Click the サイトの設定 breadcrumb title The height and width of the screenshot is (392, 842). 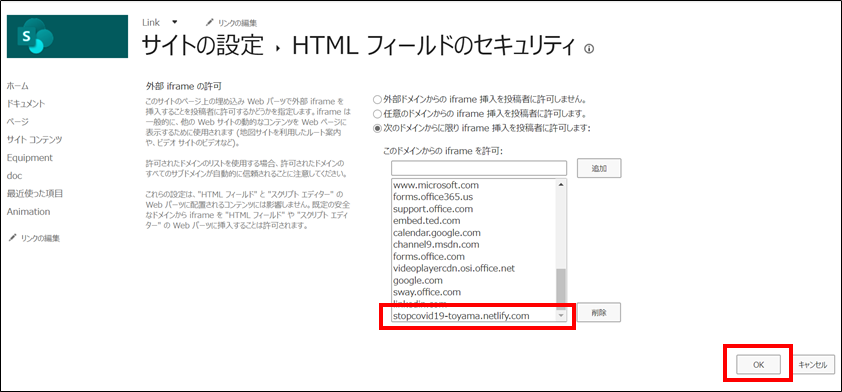204,47
